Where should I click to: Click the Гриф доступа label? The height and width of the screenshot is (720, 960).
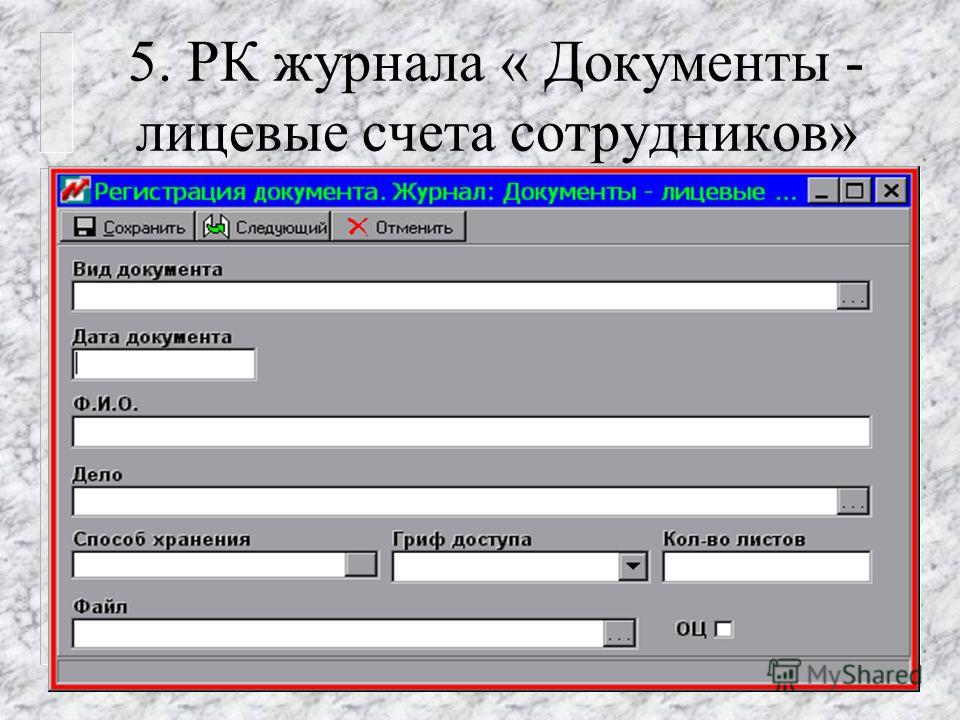point(462,539)
